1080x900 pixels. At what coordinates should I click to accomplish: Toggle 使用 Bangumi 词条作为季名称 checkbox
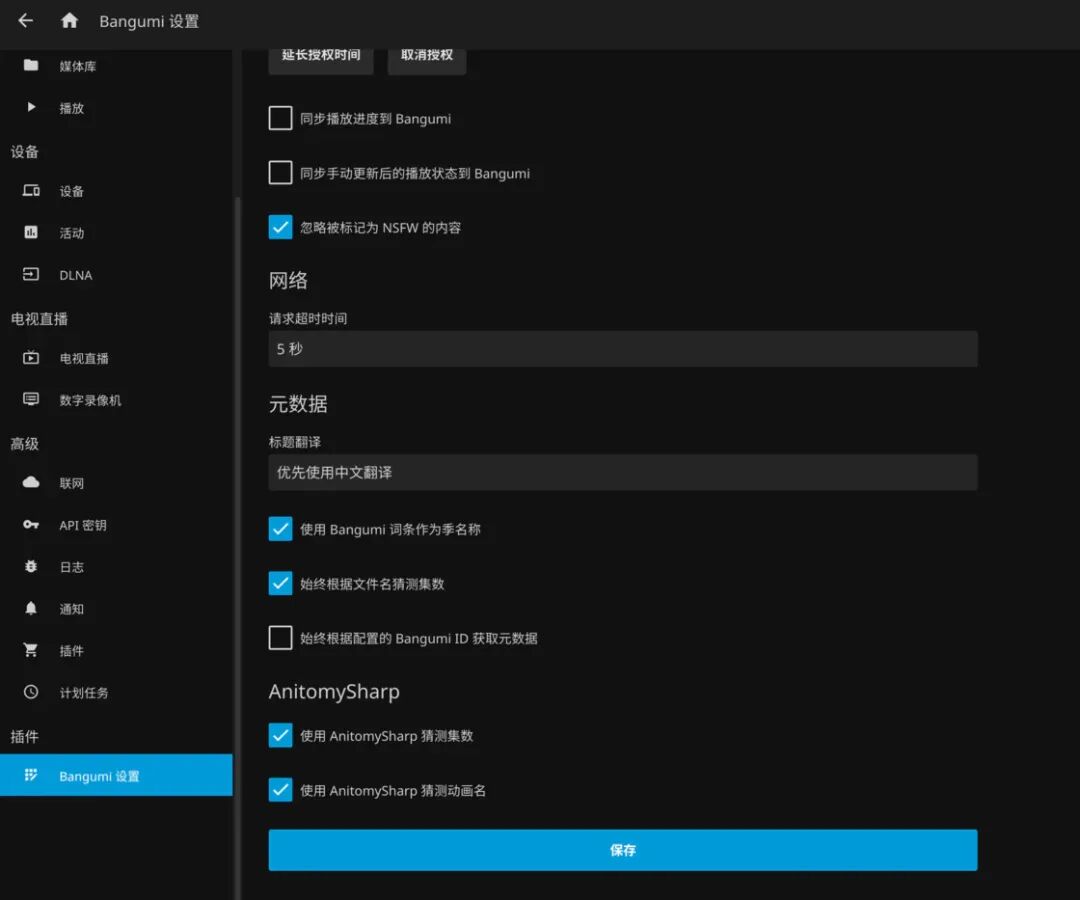pyautogui.click(x=280, y=529)
